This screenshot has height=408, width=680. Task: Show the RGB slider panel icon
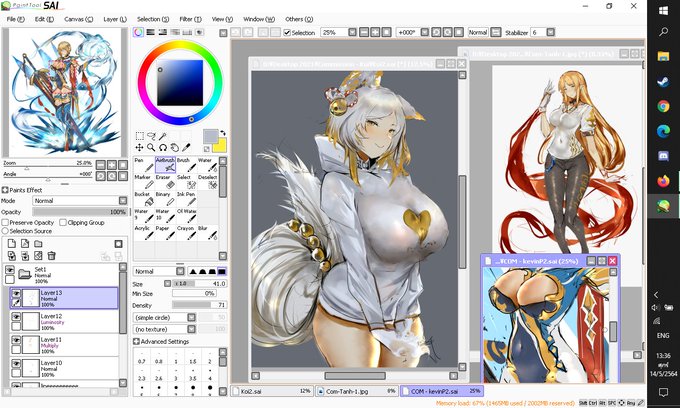(150, 32)
